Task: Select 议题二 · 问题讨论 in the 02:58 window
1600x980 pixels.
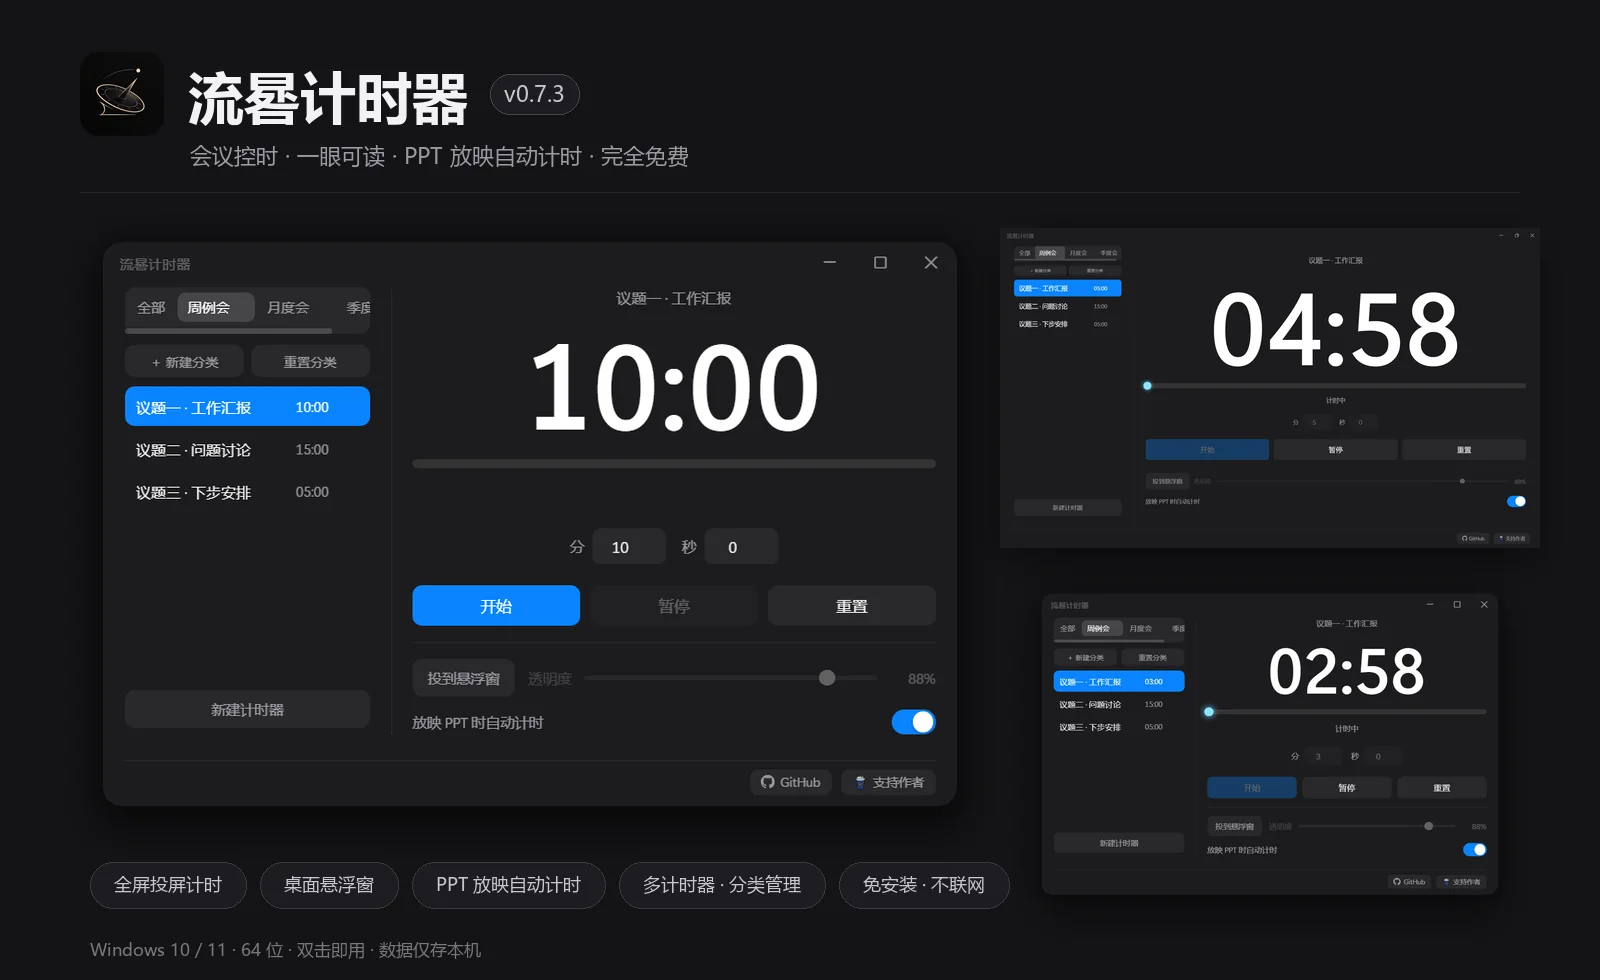Action: click(1119, 704)
